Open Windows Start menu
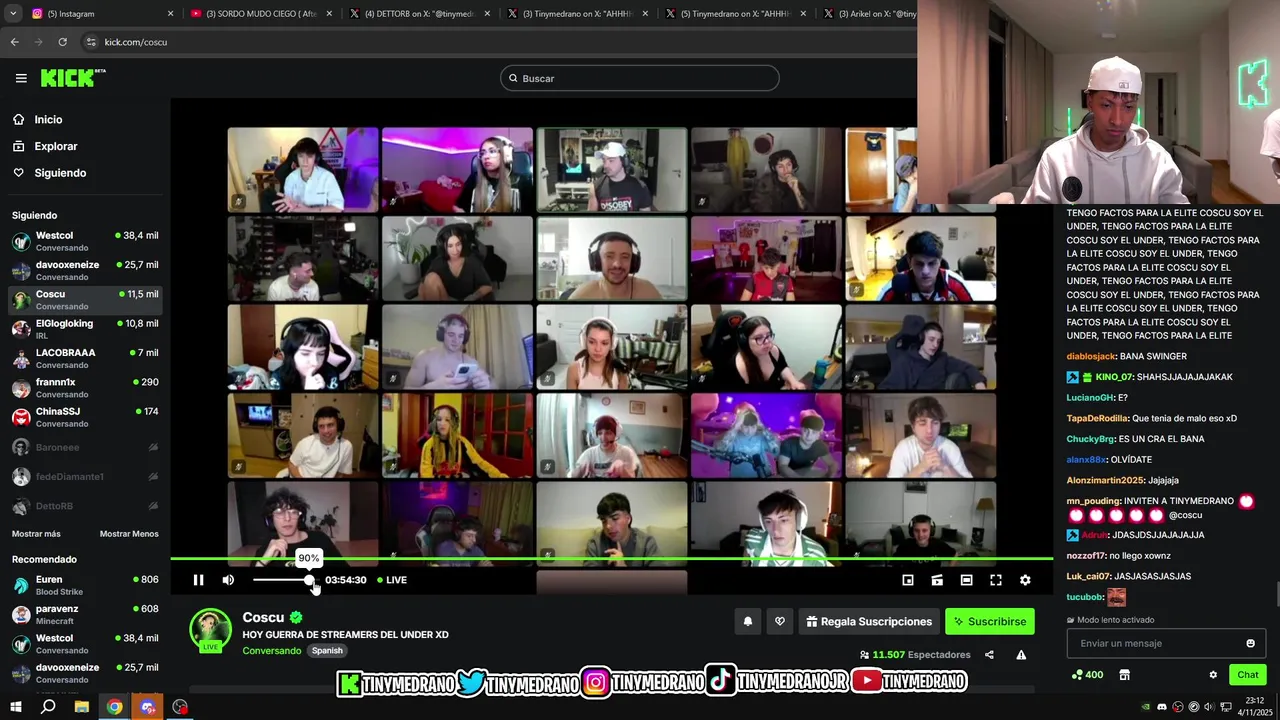 click(16, 707)
